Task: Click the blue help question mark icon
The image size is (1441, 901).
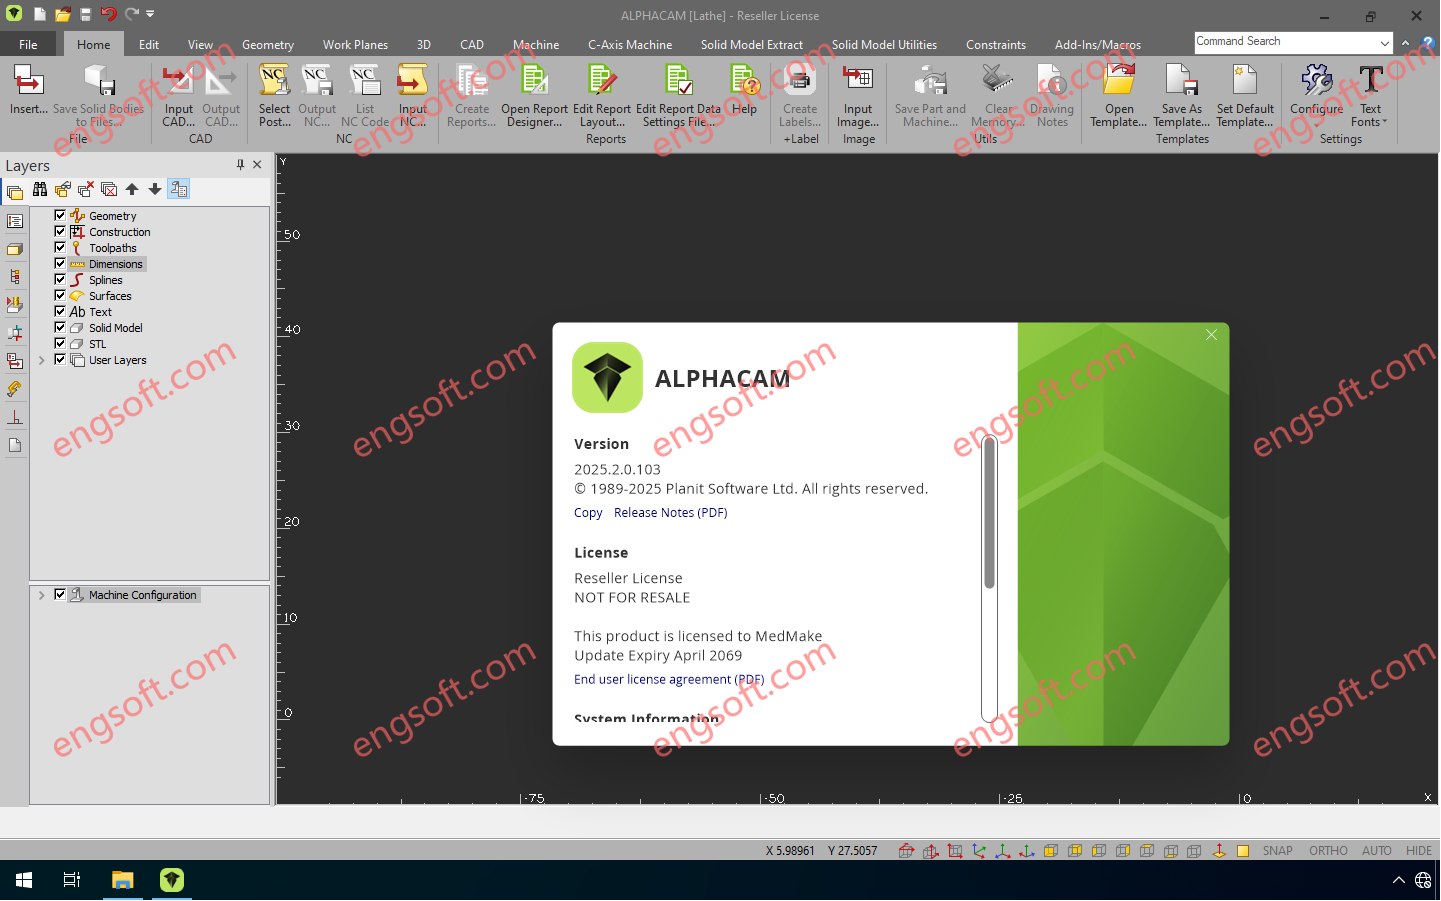Action: (x=1428, y=43)
